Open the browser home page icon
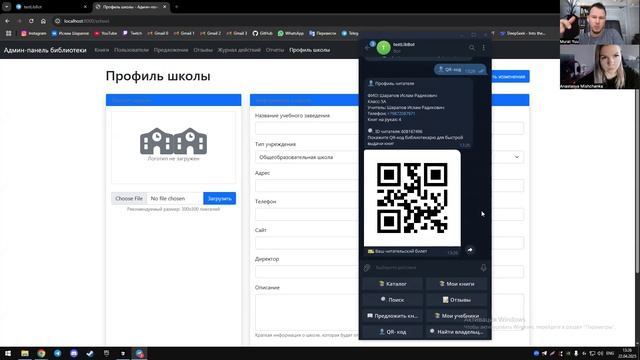Screen dimensions: 640x360 (x=43, y=21)
